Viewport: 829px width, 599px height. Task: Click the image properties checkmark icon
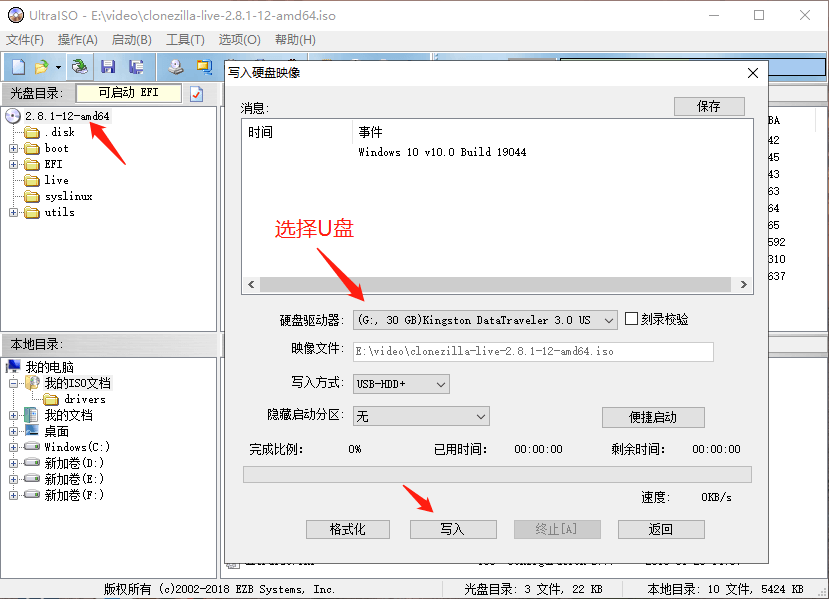coord(197,94)
